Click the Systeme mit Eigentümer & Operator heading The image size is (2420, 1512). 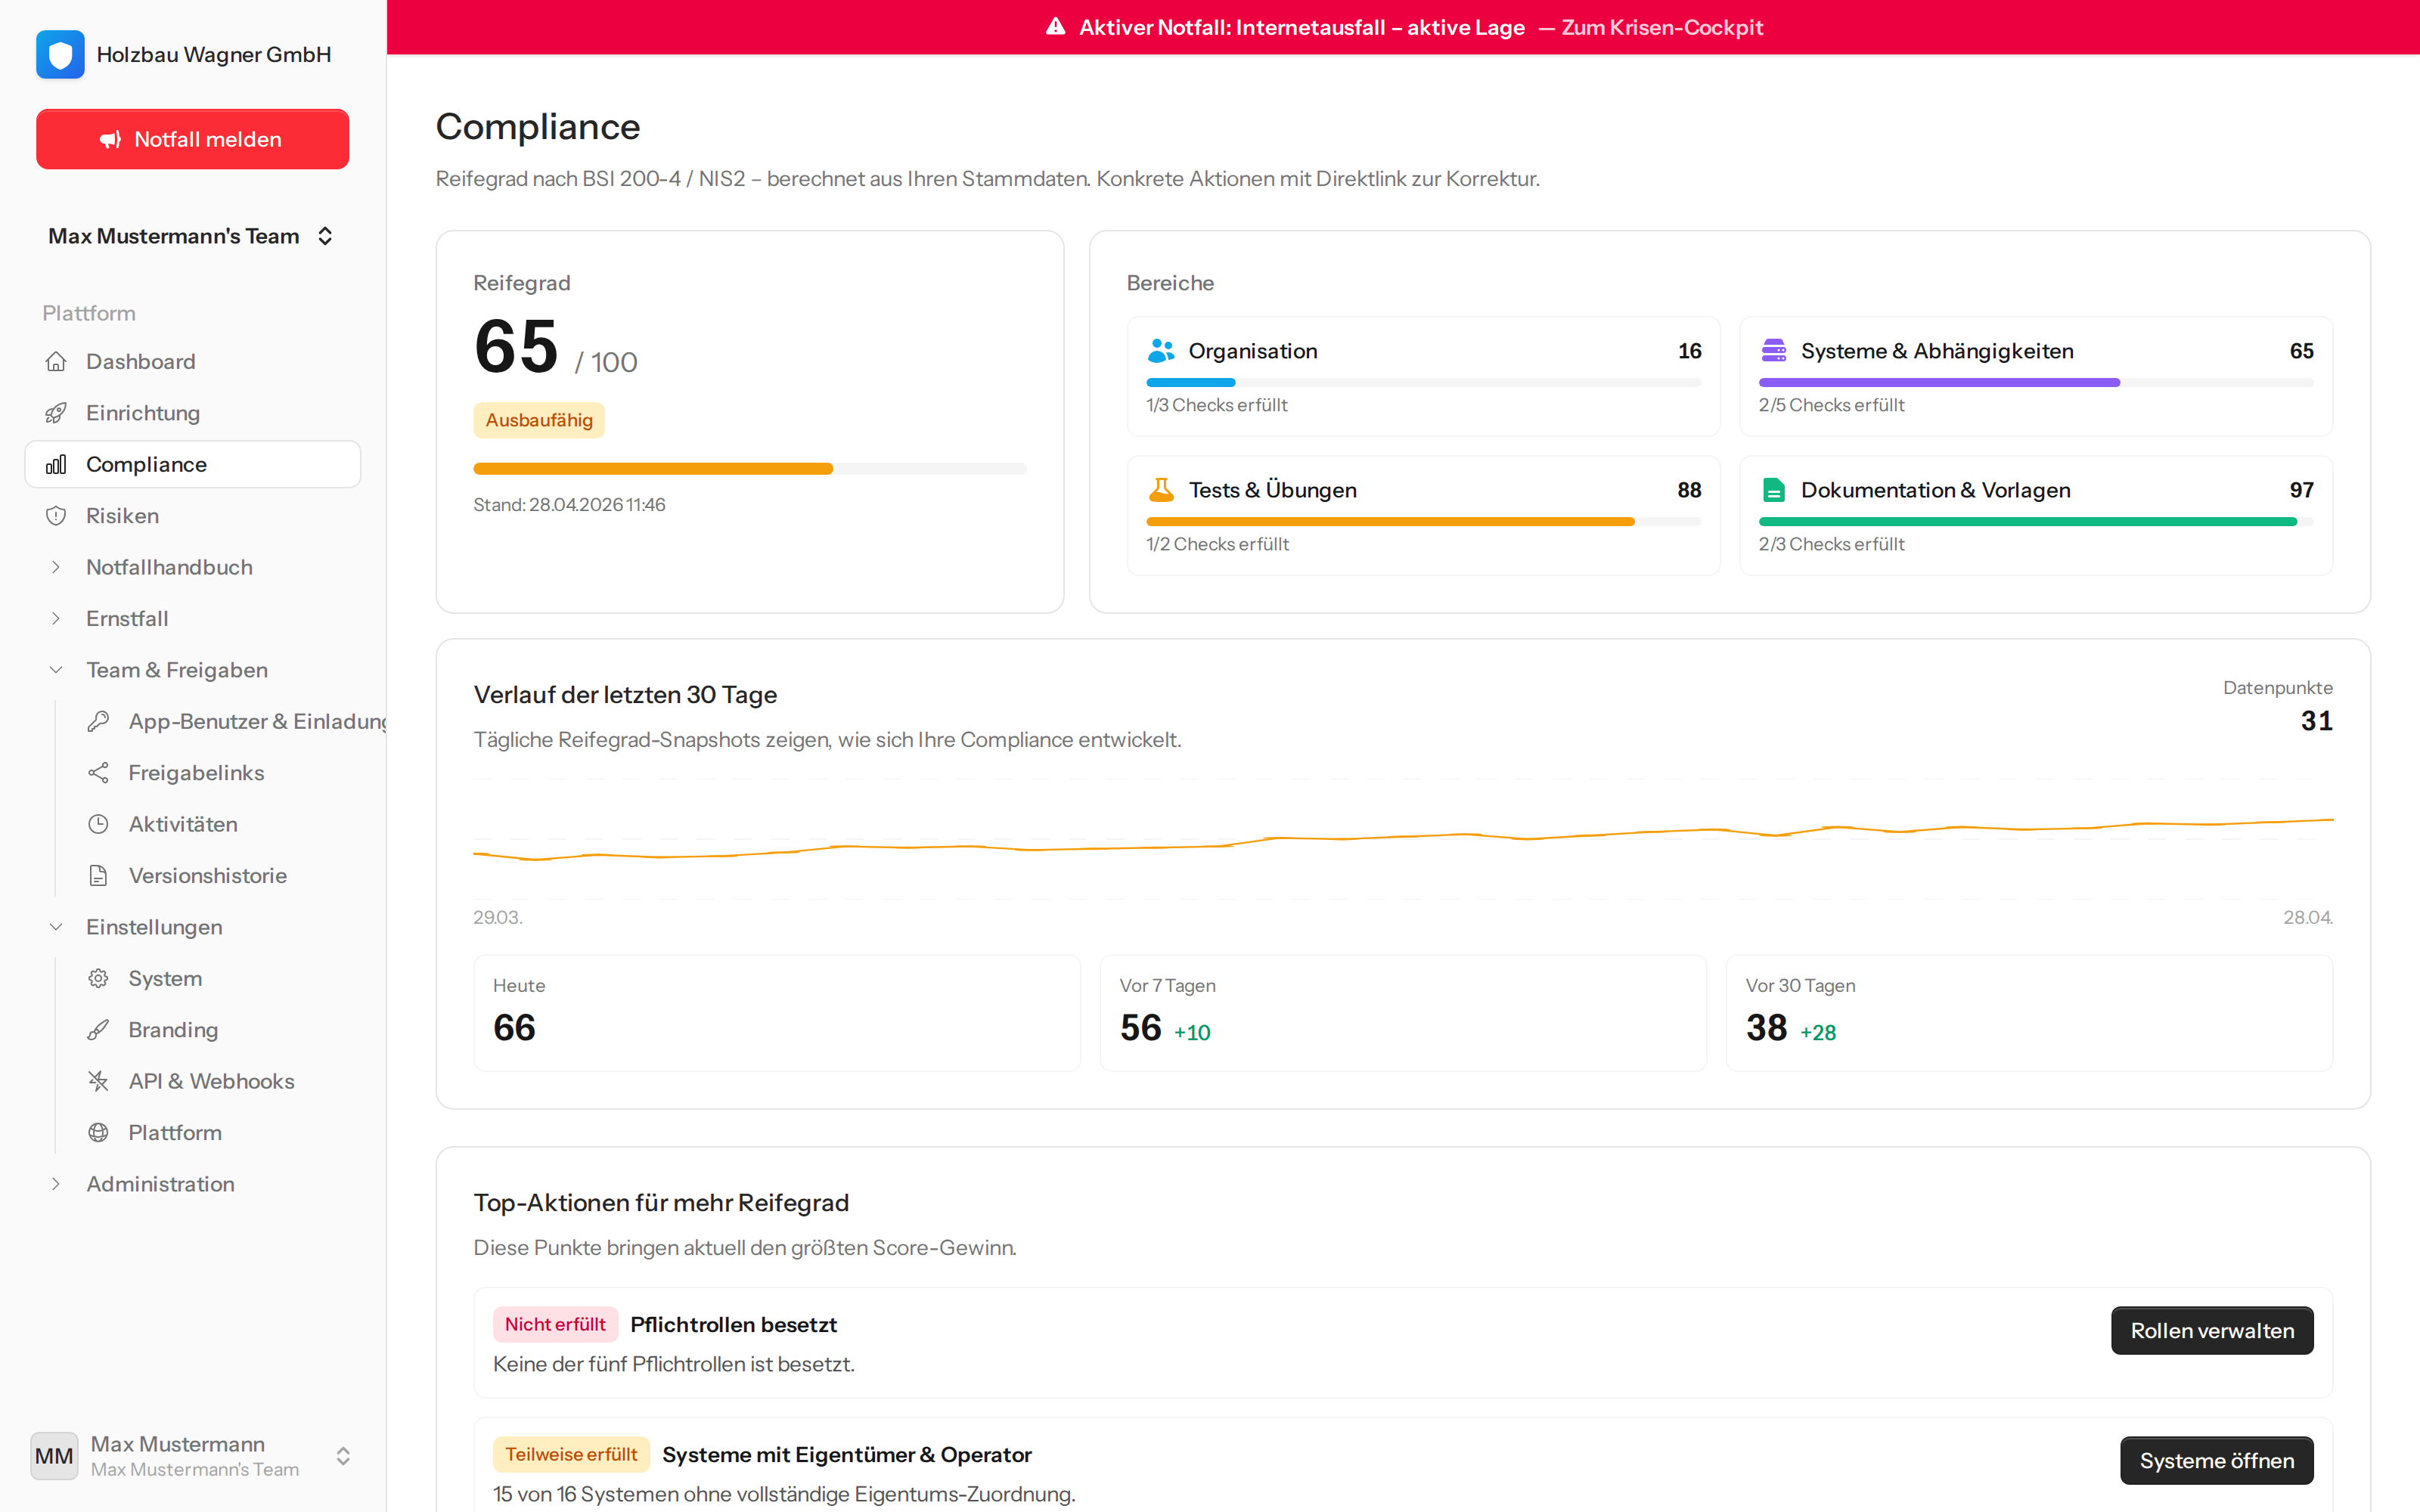point(847,1454)
